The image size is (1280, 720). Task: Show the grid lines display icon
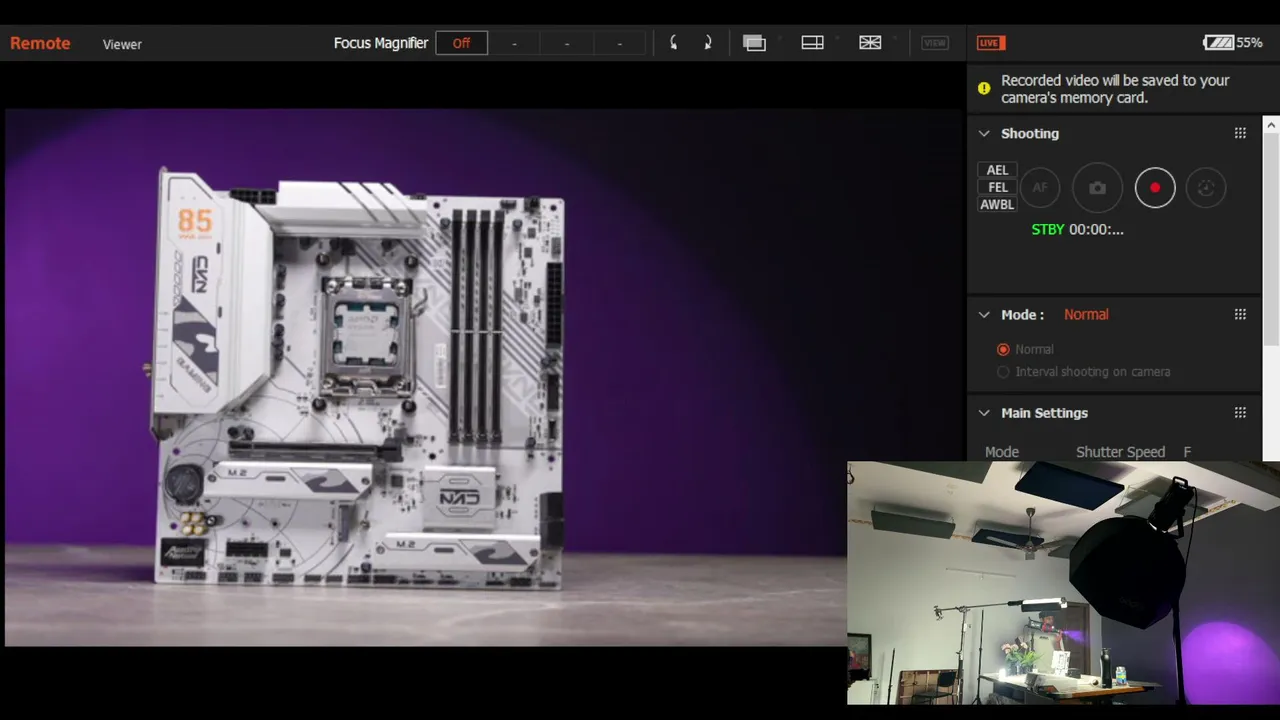pos(870,43)
